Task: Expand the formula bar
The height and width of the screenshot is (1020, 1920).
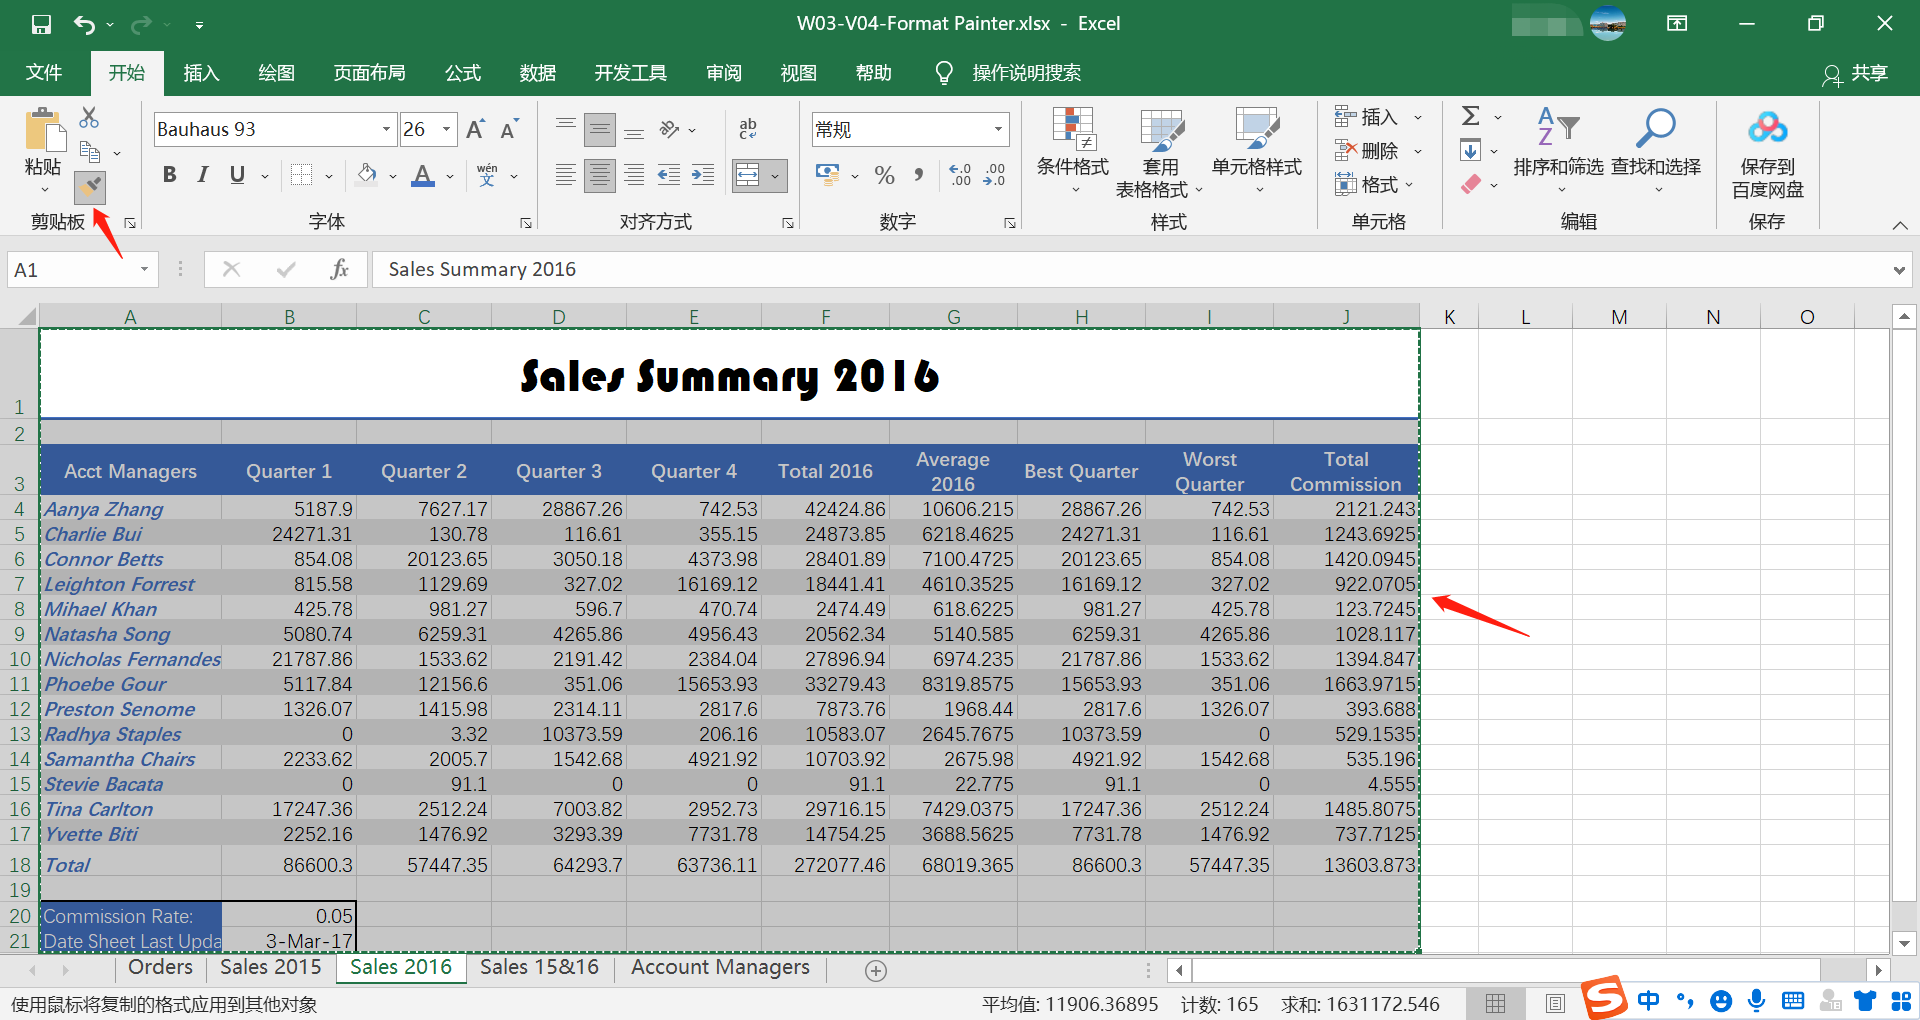Action: pyautogui.click(x=1899, y=270)
